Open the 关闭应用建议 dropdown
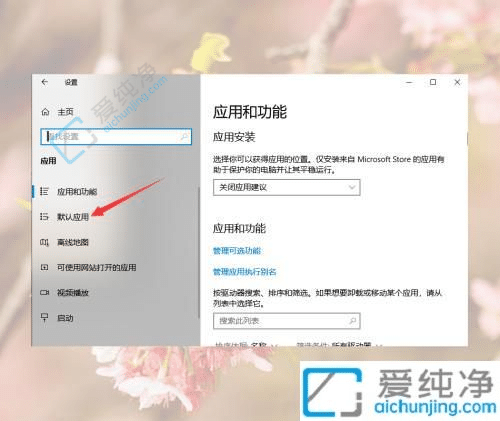Screen dimensions: 500x421 [287, 187]
